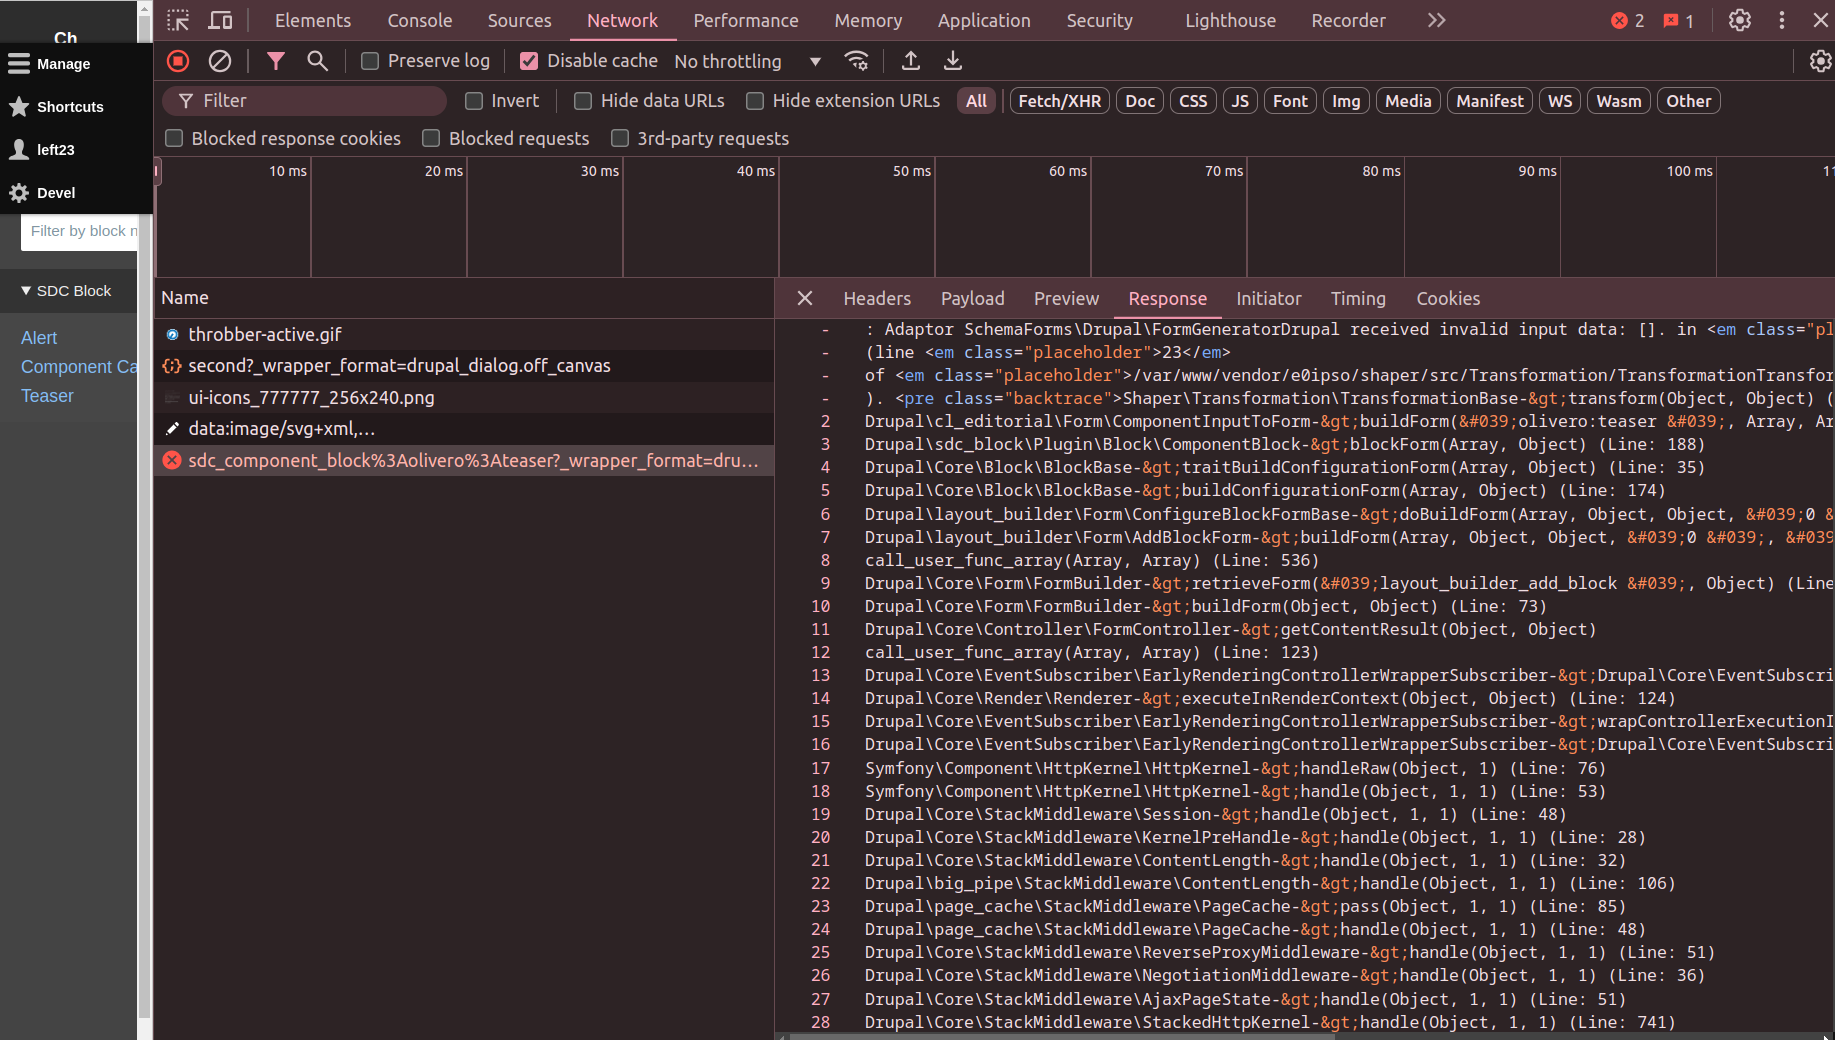
Task: Switch to the Console tab
Action: click(419, 20)
